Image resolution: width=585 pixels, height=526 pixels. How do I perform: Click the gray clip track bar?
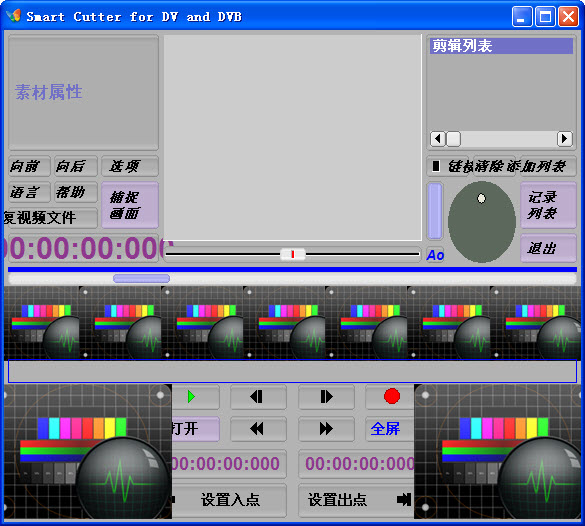pos(292,371)
